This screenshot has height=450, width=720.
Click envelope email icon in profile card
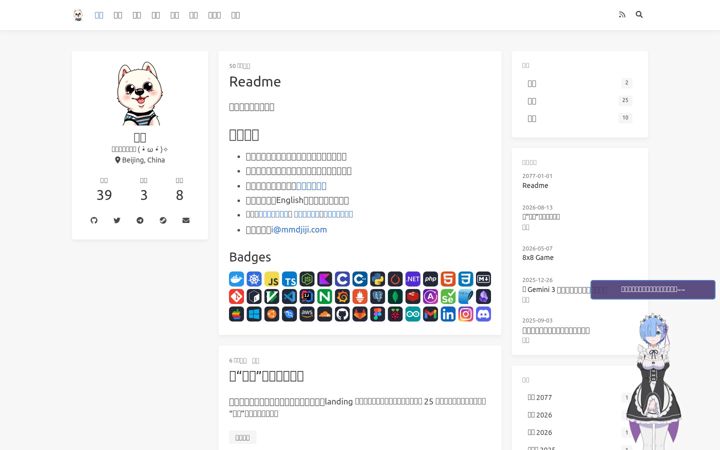(x=186, y=220)
